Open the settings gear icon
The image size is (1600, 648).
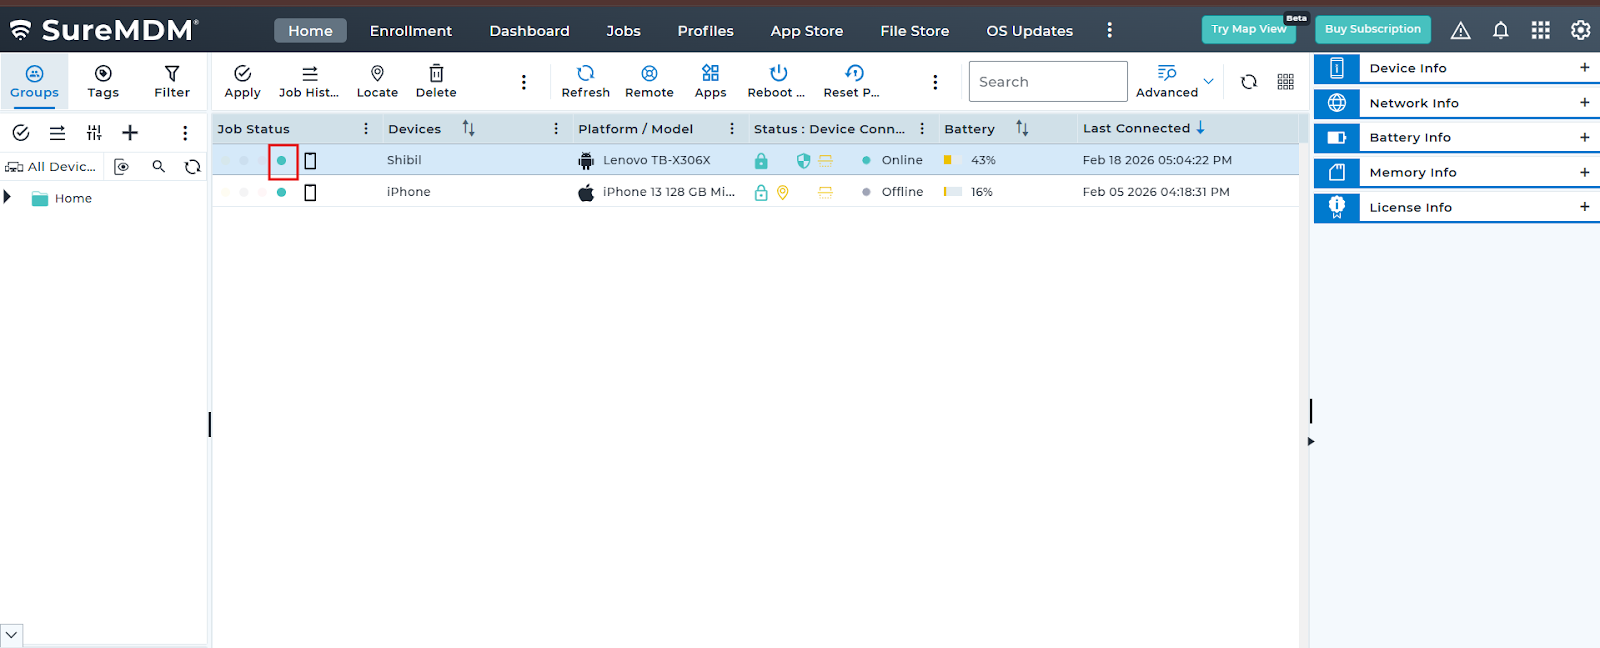1580,31
